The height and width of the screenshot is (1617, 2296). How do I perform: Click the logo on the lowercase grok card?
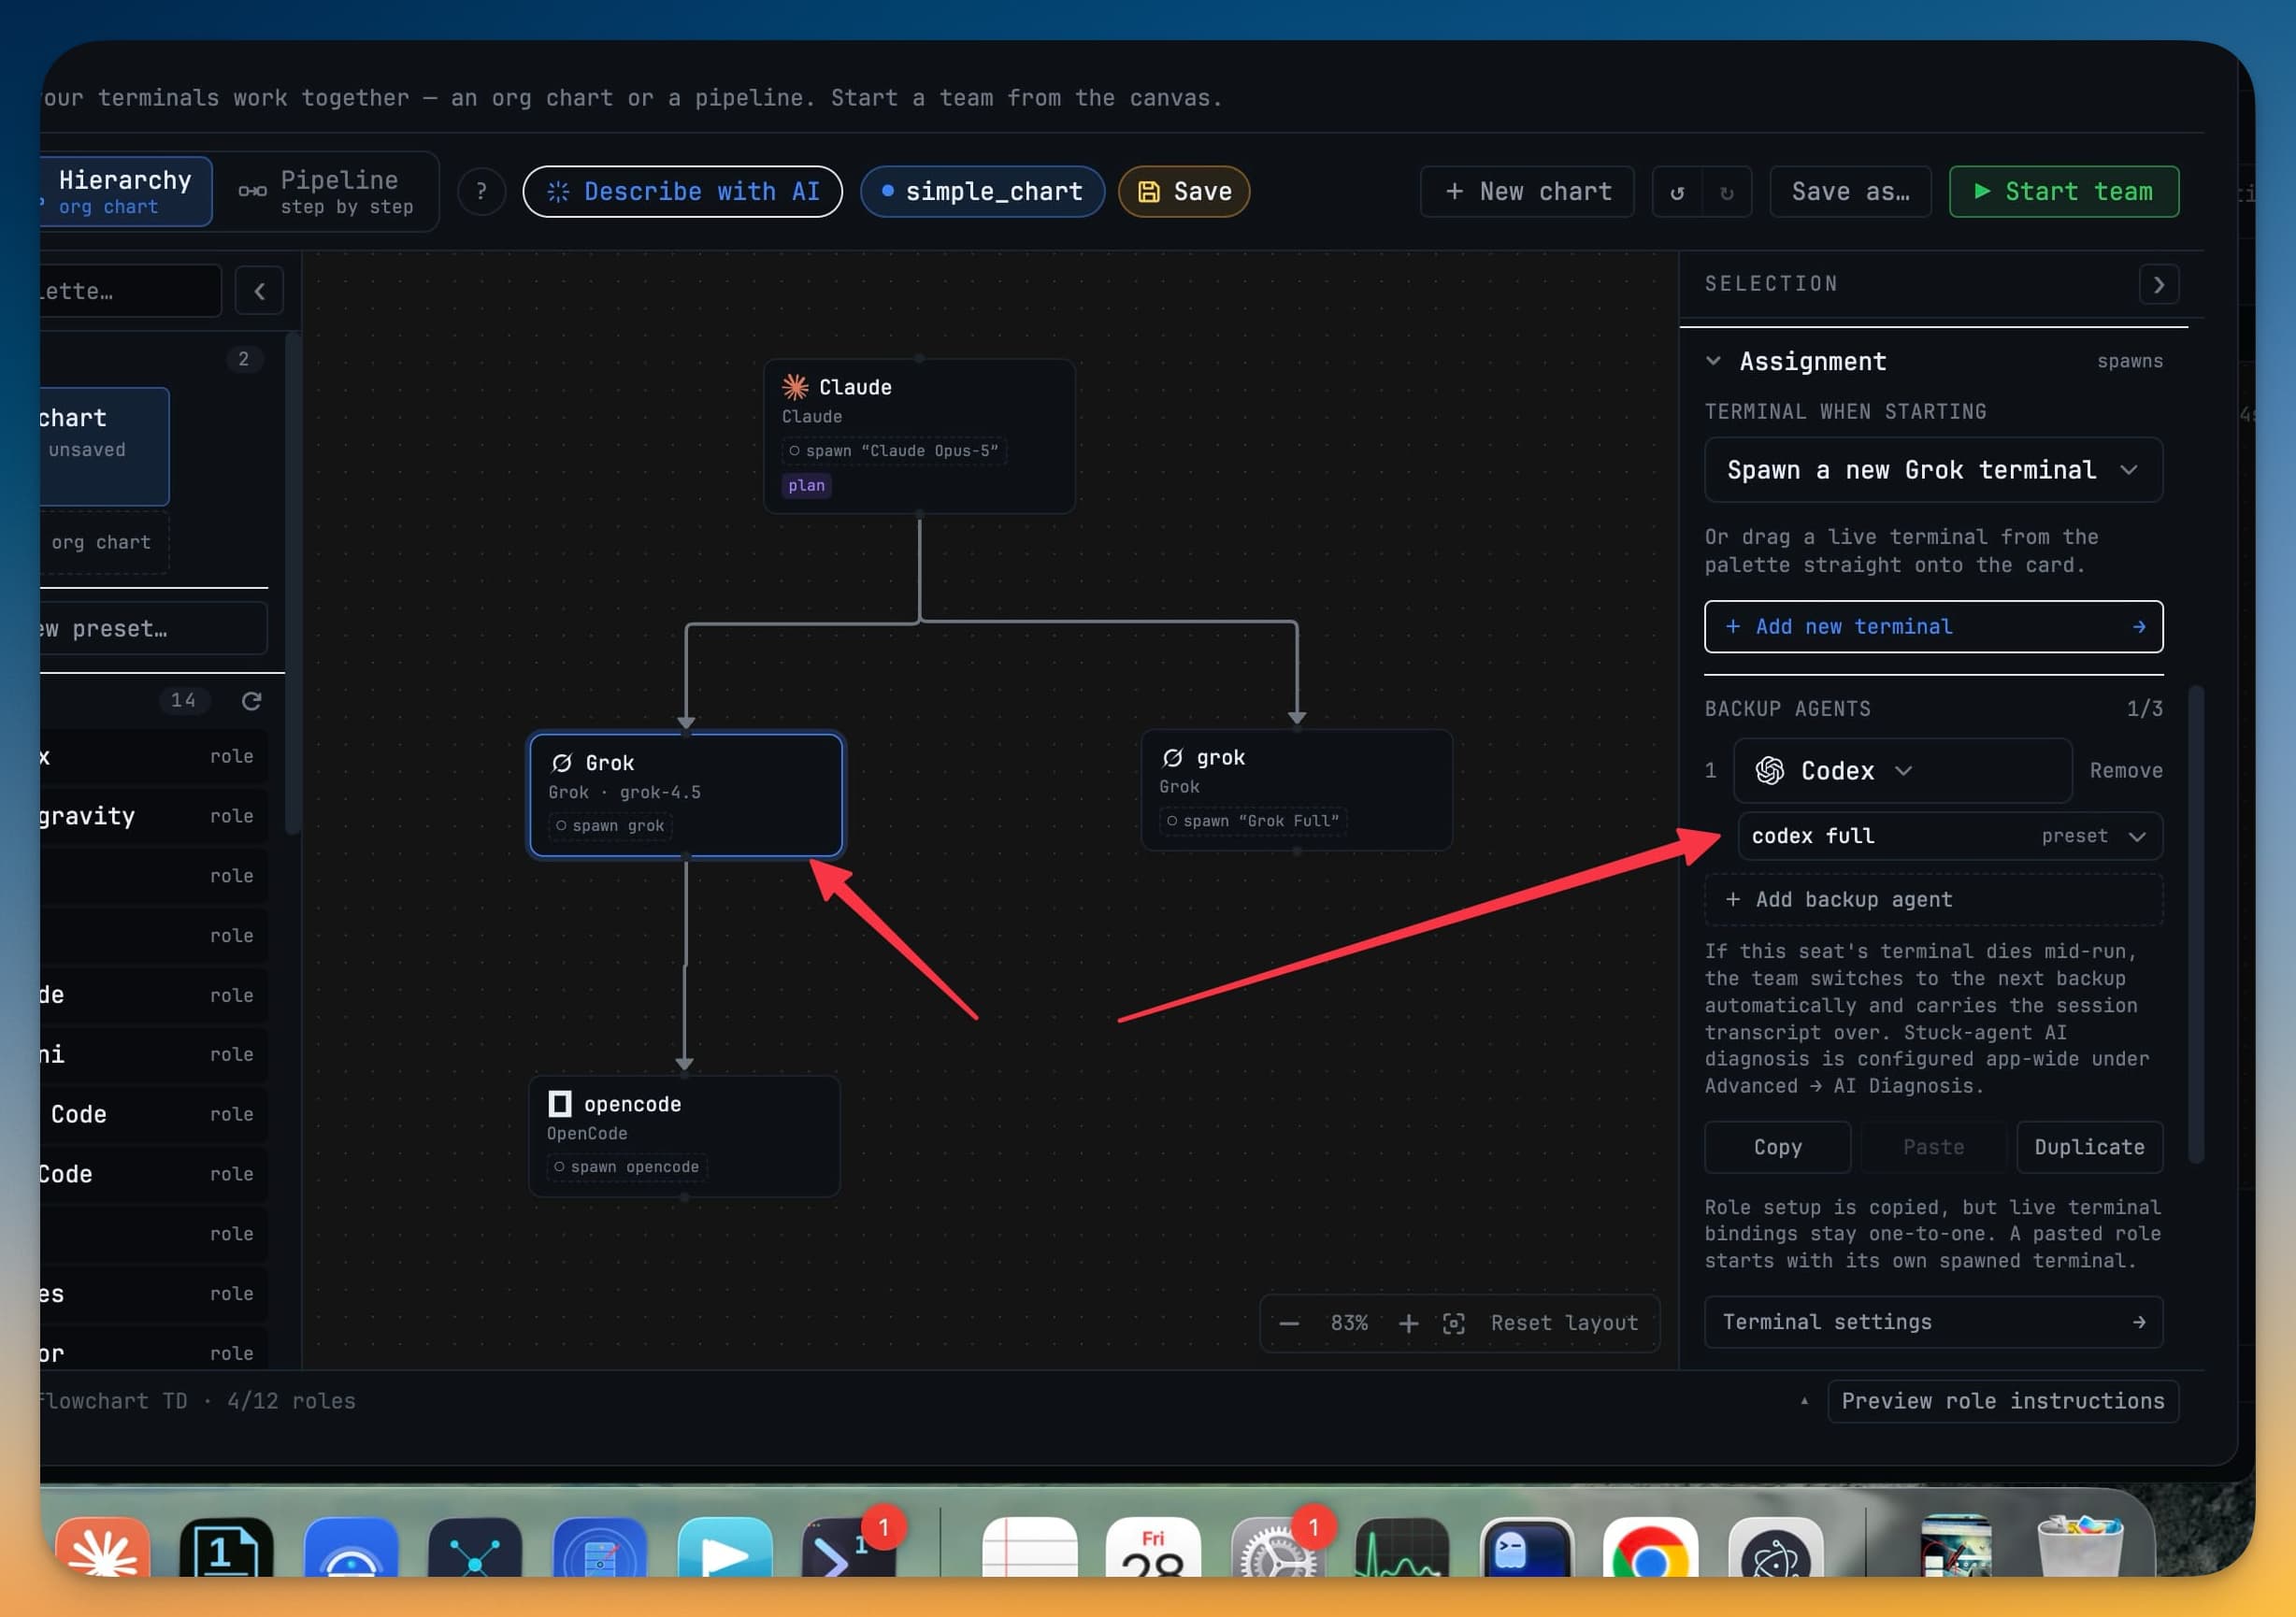click(x=1172, y=757)
